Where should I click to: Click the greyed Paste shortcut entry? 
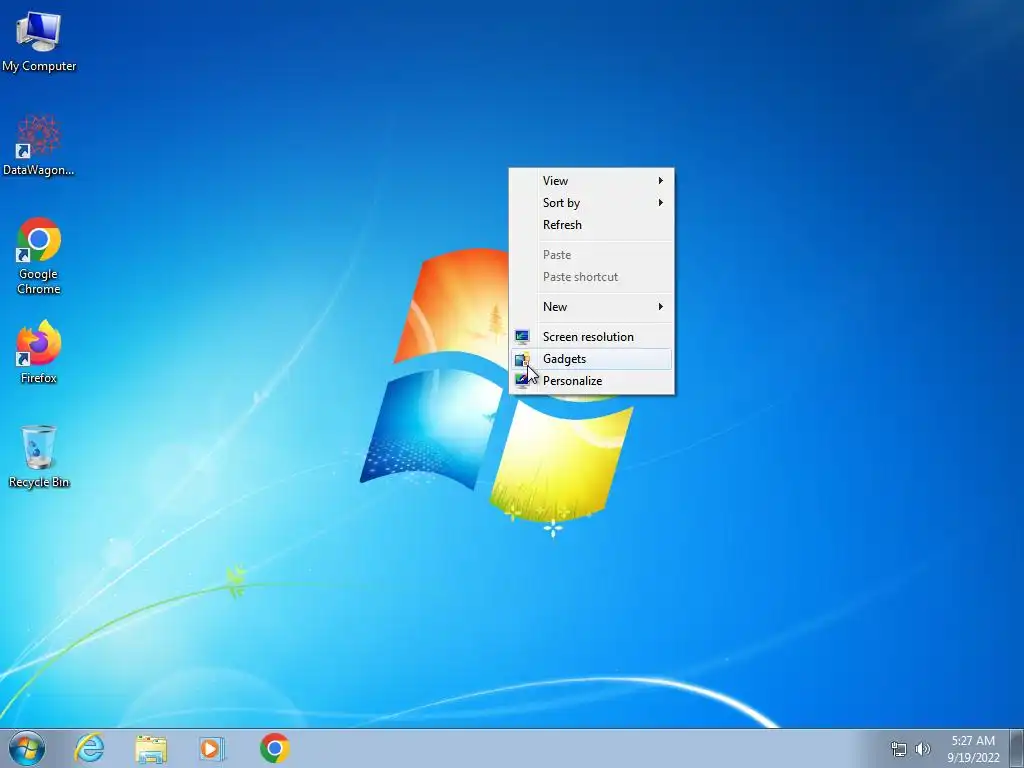pyautogui.click(x=592, y=277)
